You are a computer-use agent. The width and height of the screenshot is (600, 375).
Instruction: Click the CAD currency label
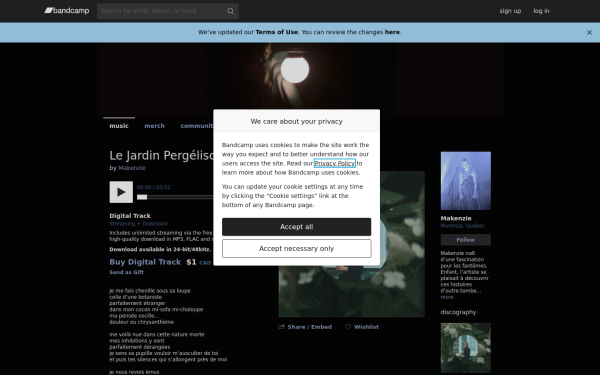coord(205,263)
